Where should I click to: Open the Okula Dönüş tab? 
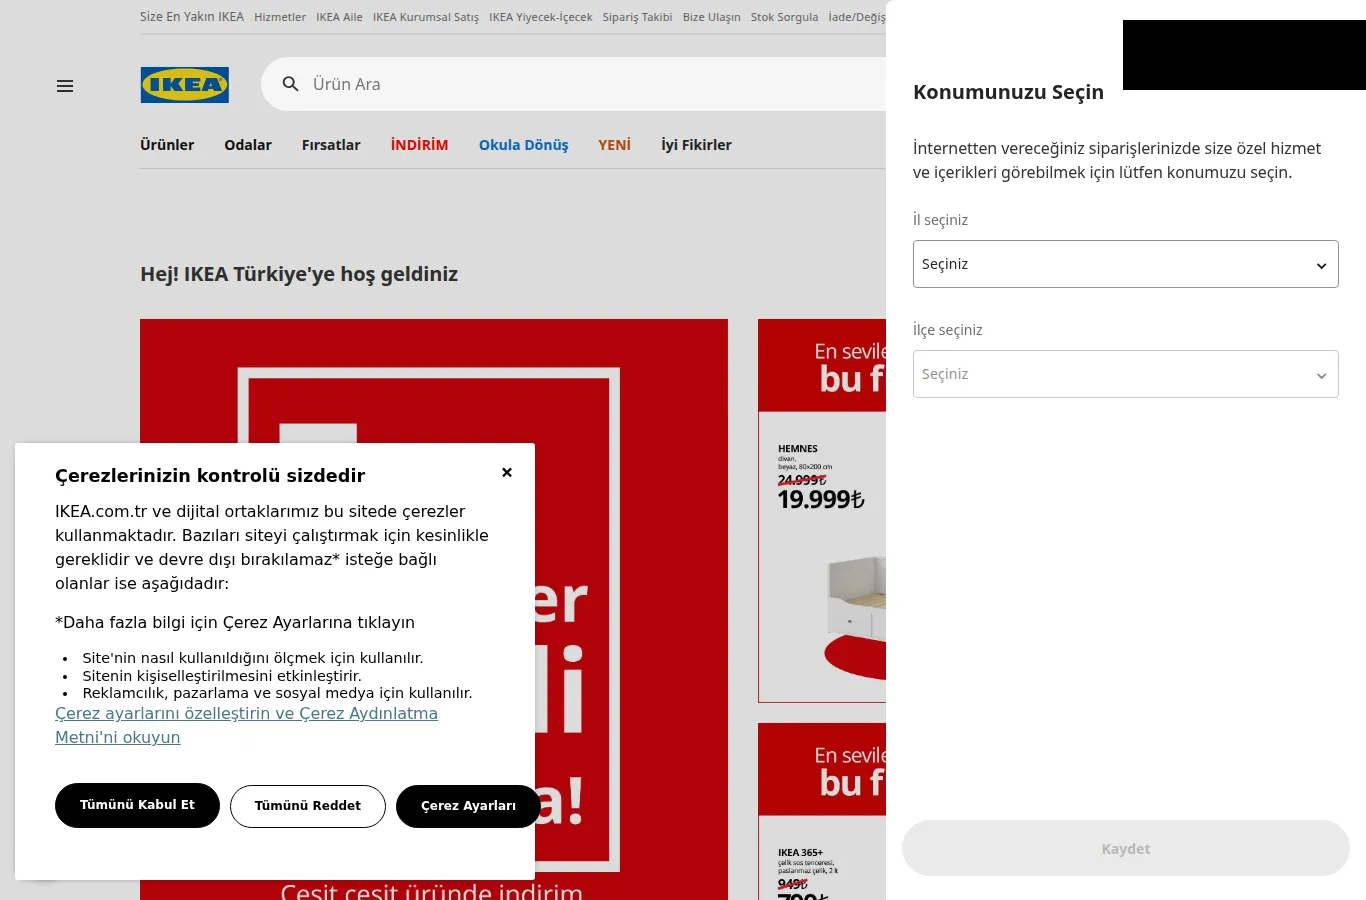523,145
